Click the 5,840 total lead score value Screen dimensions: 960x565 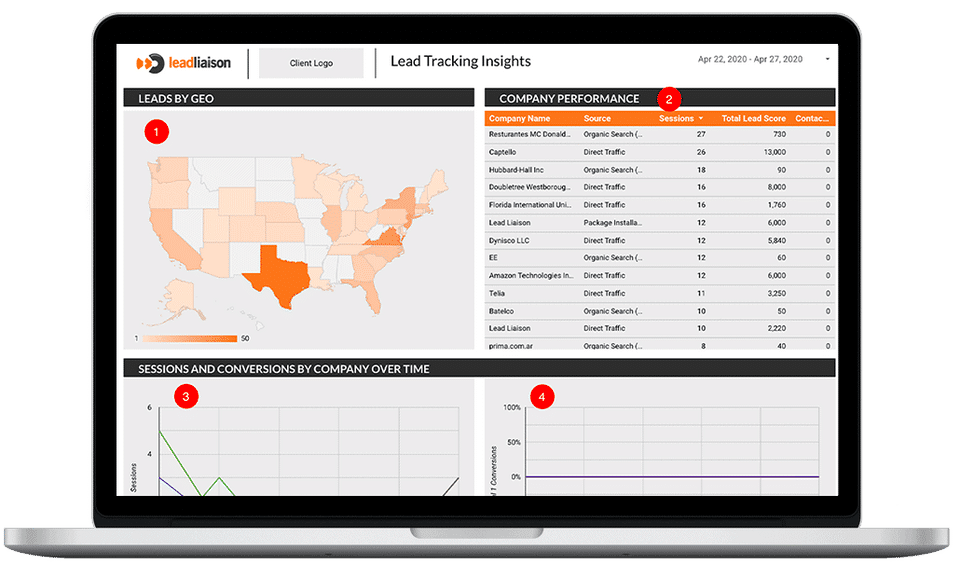(x=776, y=241)
